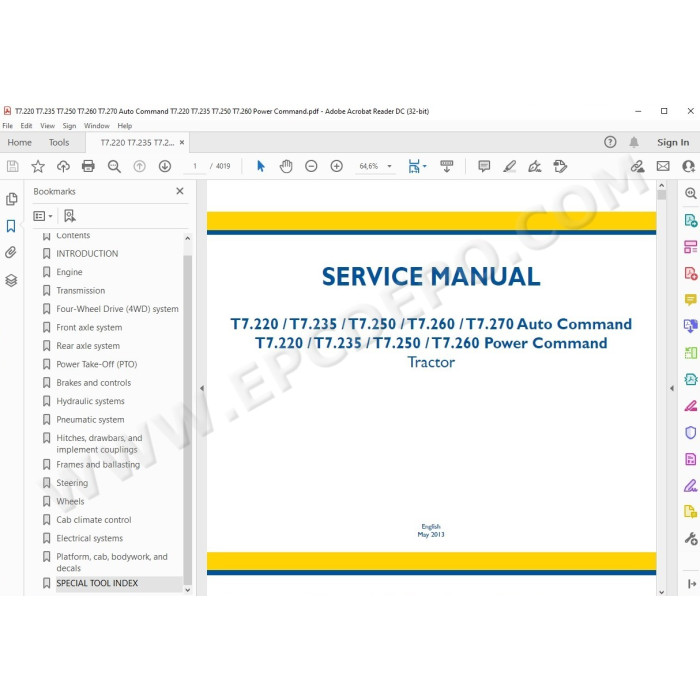Click the Sign In button
The height and width of the screenshot is (700, 700).
click(x=673, y=142)
